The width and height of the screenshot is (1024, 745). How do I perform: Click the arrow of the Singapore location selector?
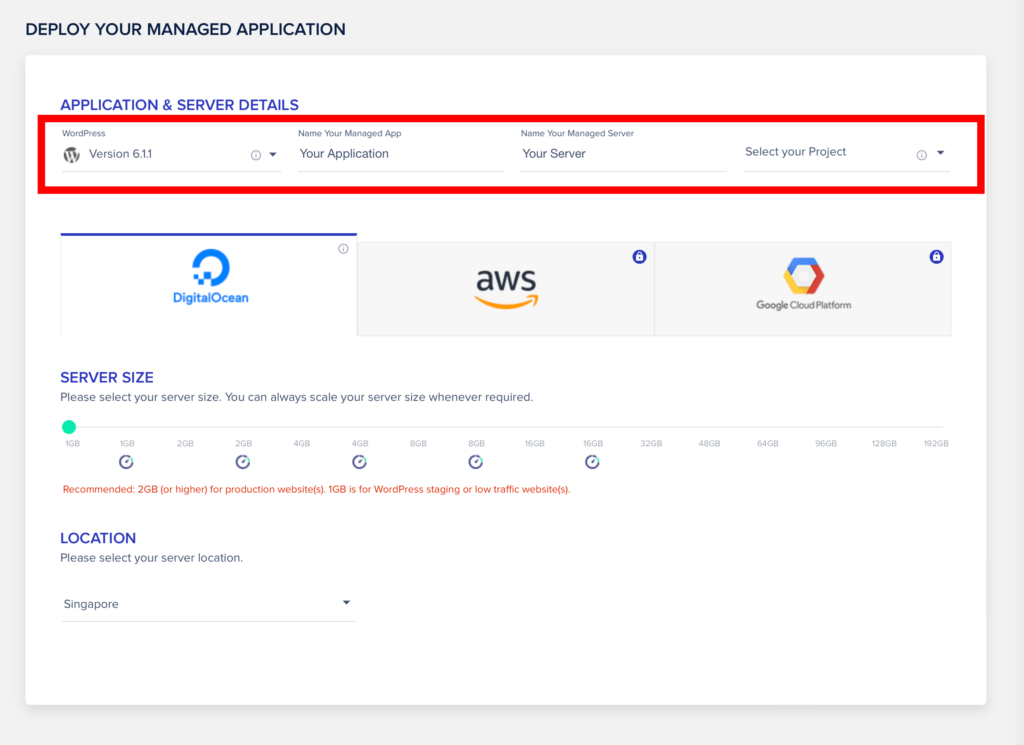coord(346,603)
